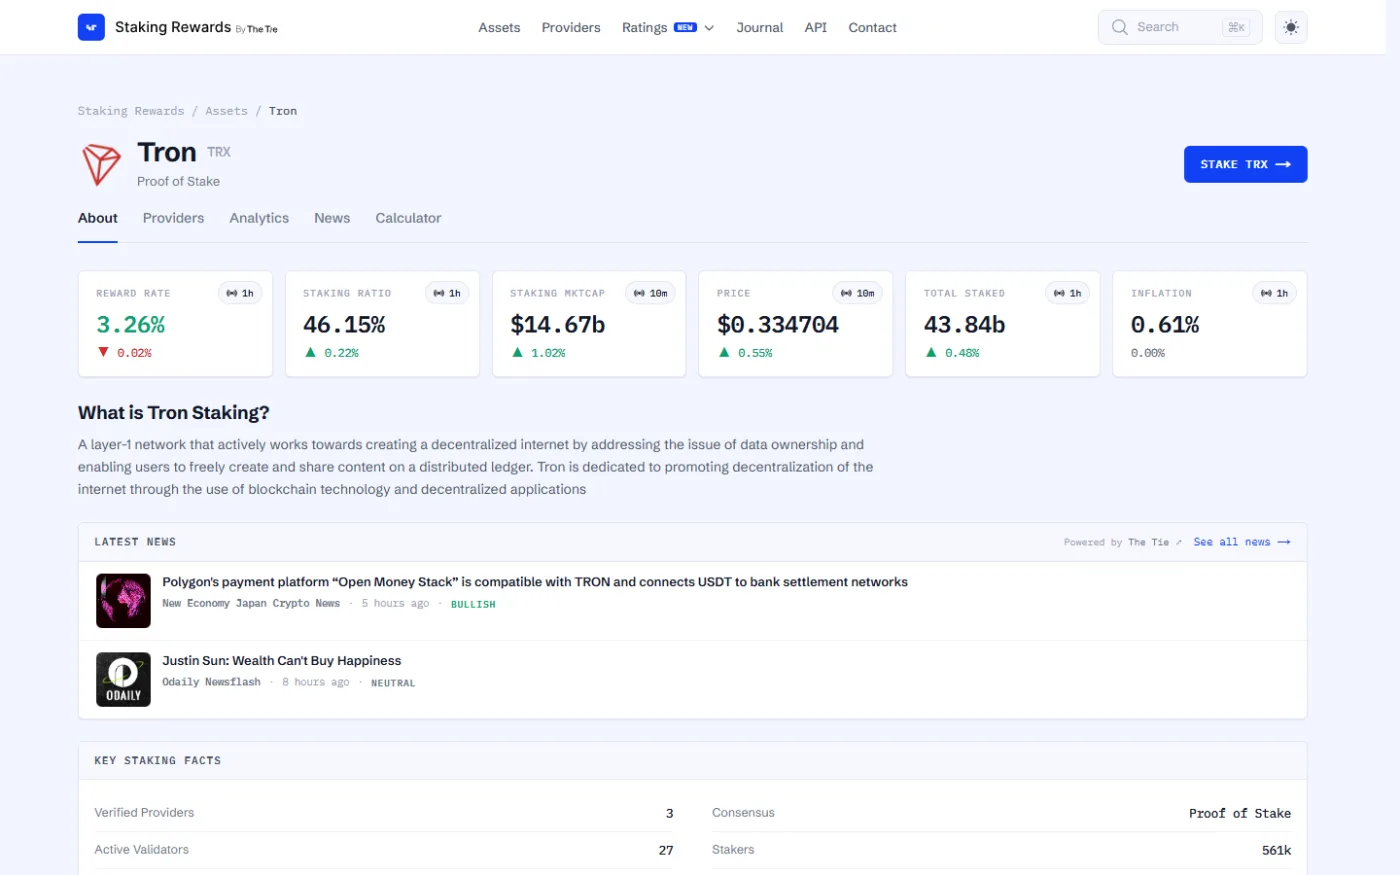Viewport: 1400px width, 875px height.
Task: Focus the Search input field
Action: [1180, 27]
